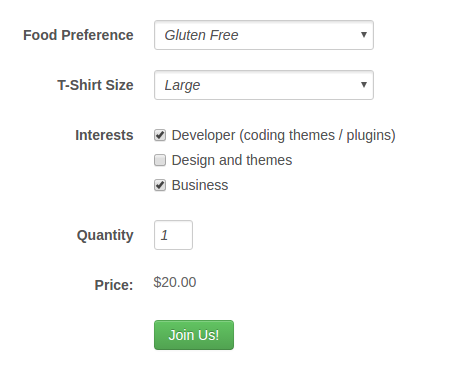
Task: Click the 'Business' label text
Action: (x=200, y=185)
